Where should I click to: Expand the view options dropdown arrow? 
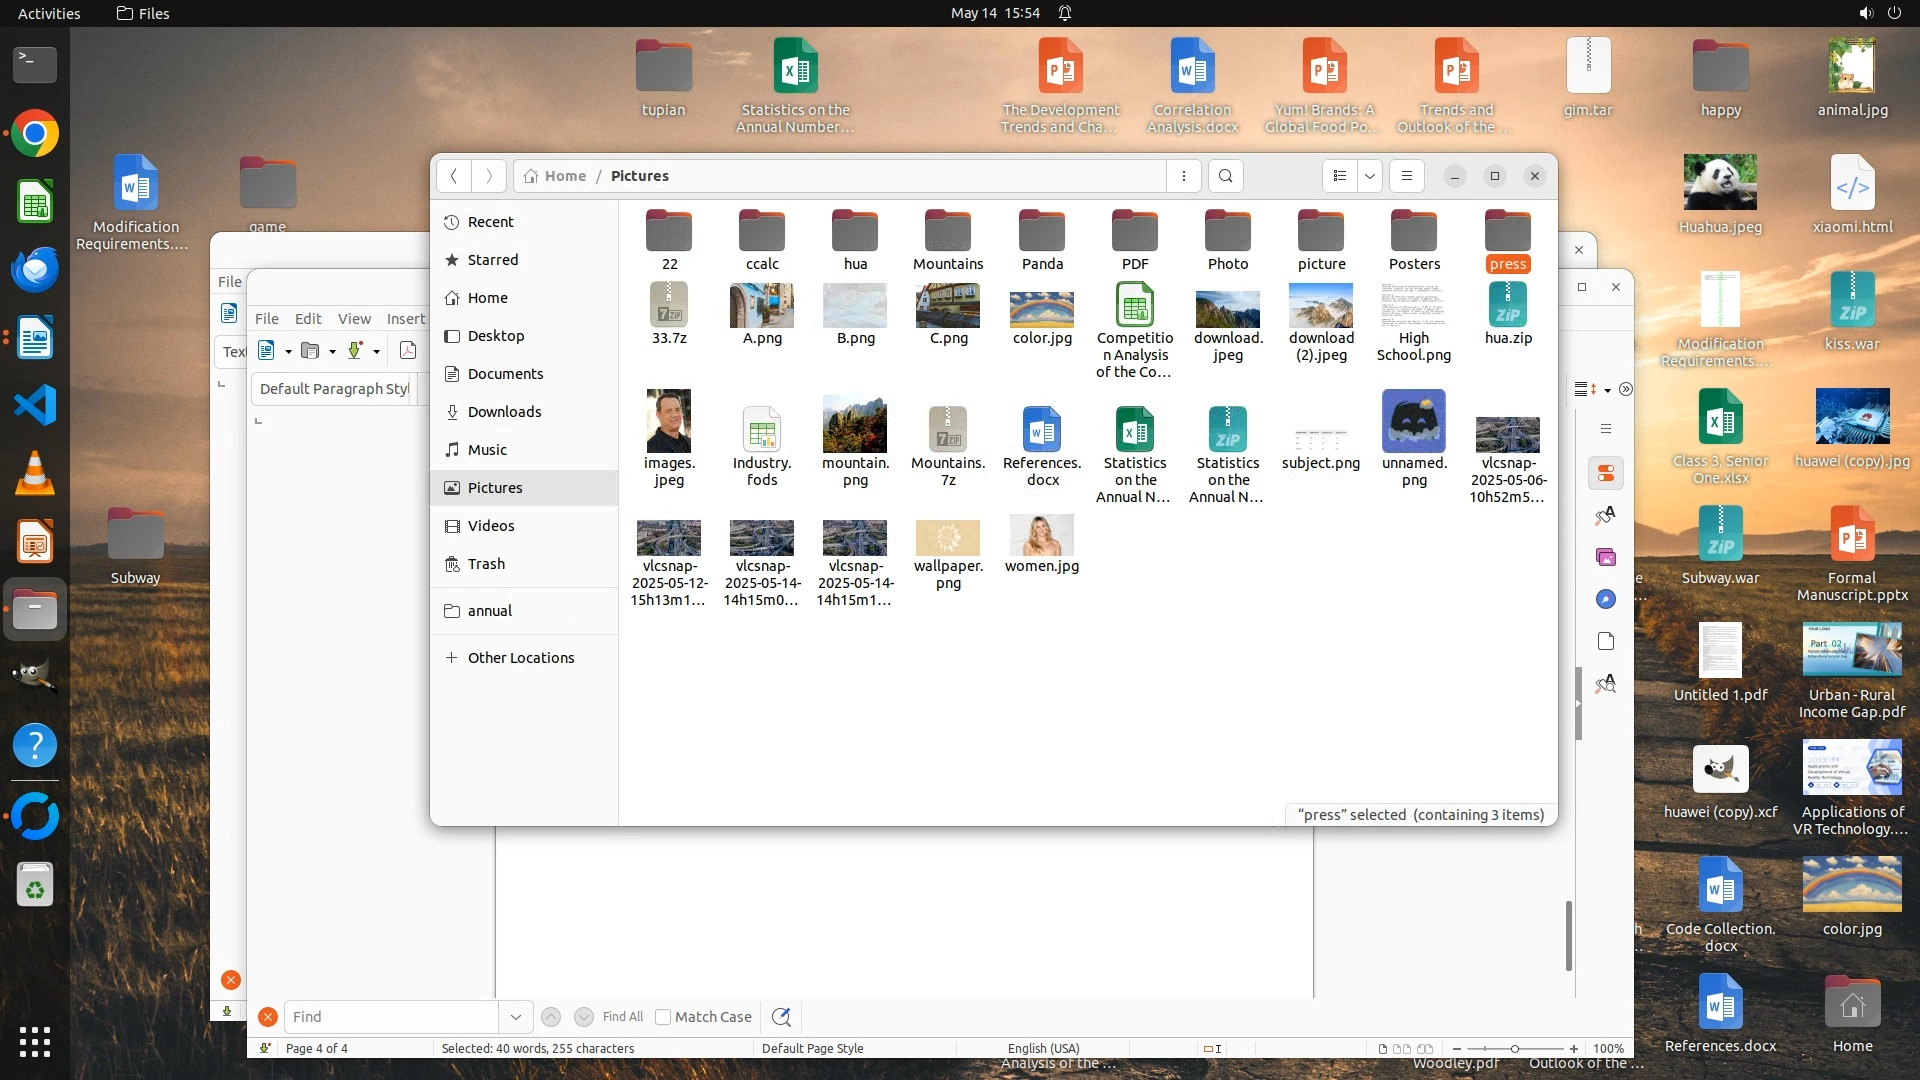[1370, 176]
